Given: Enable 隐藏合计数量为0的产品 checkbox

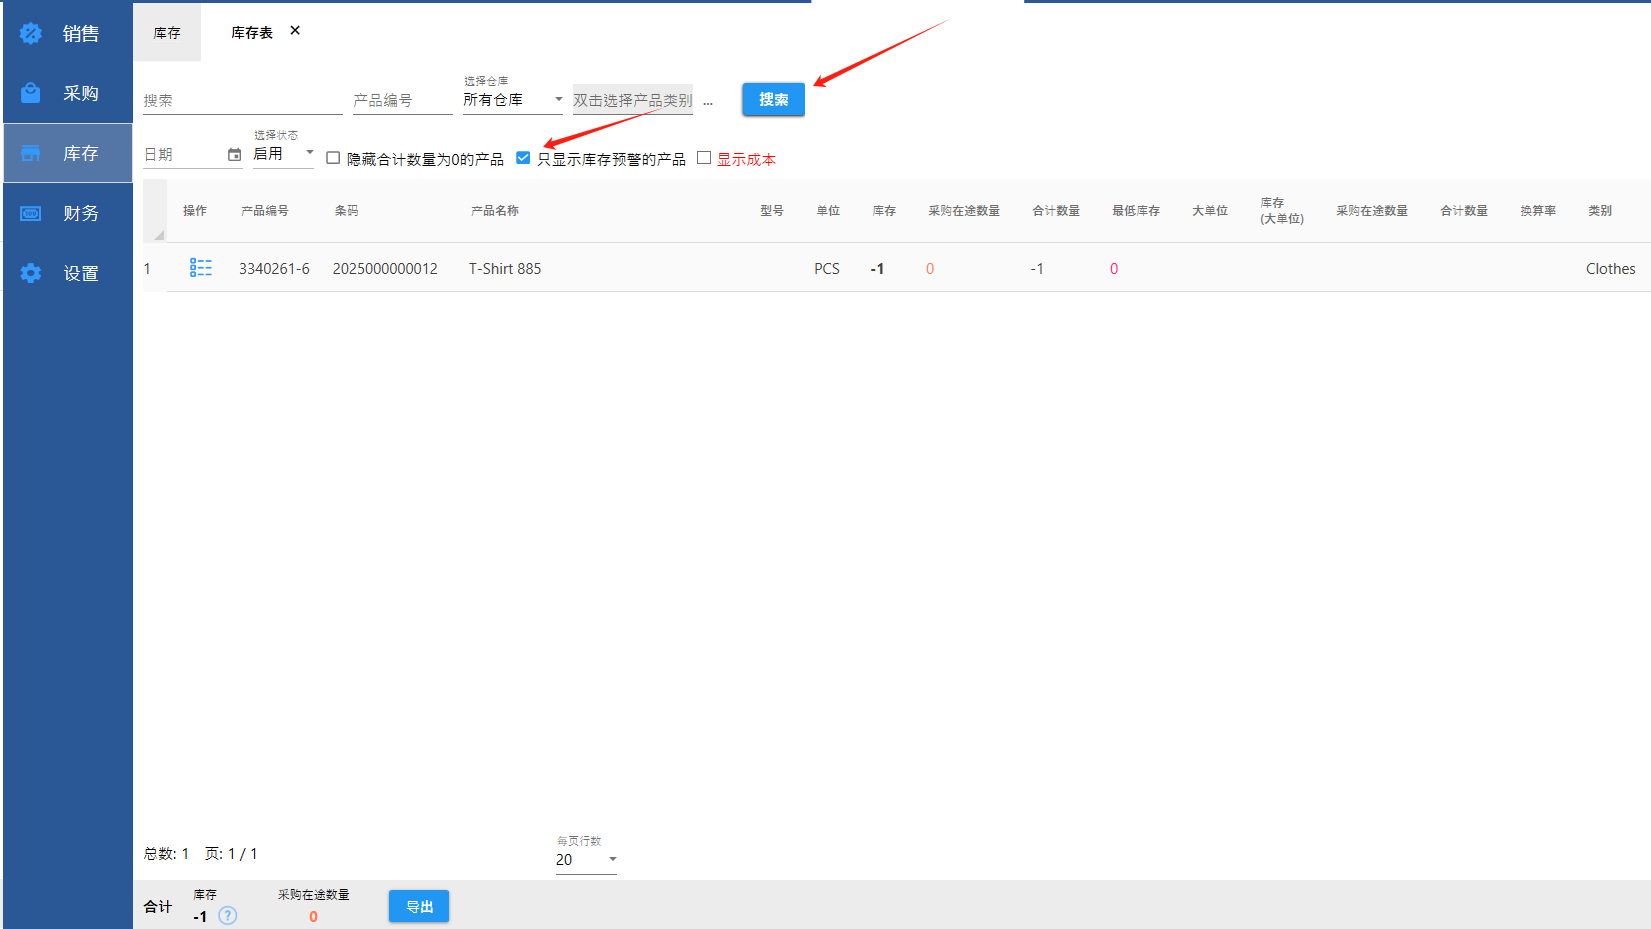Looking at the screenshot, I should [x=334, y=158].
